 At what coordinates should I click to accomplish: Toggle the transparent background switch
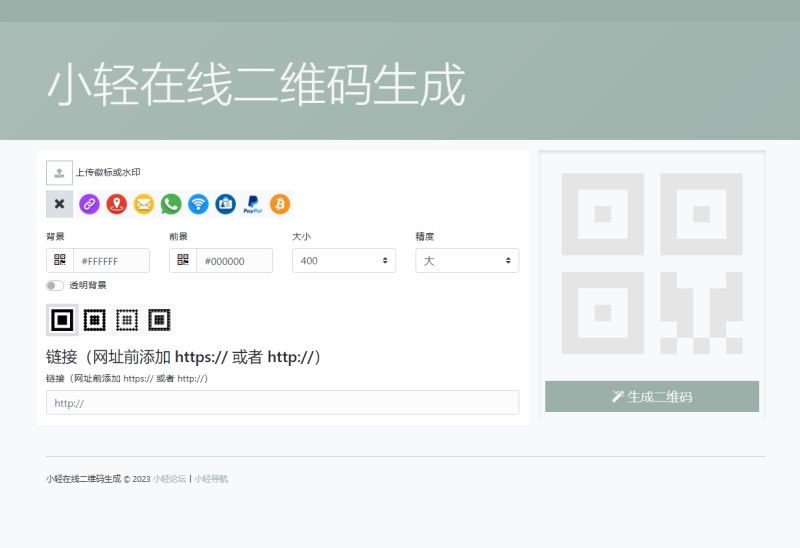click(x=55, y=285)
